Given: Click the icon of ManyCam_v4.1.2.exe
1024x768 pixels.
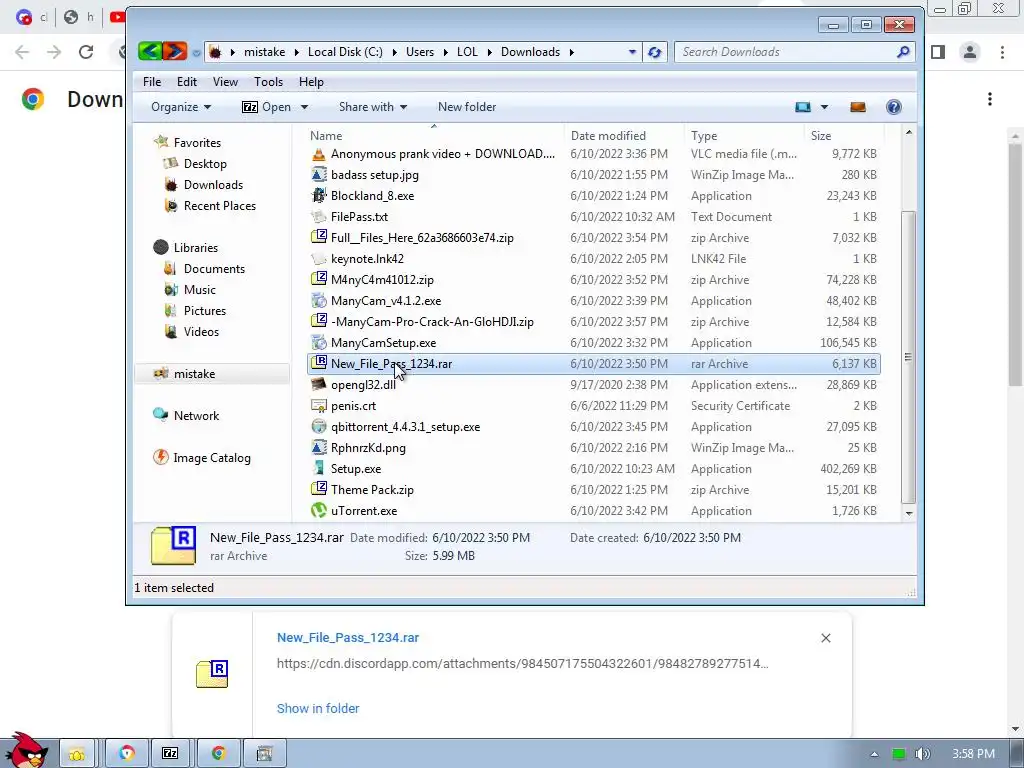Looking at the screenshot, I should pos(319,300).
